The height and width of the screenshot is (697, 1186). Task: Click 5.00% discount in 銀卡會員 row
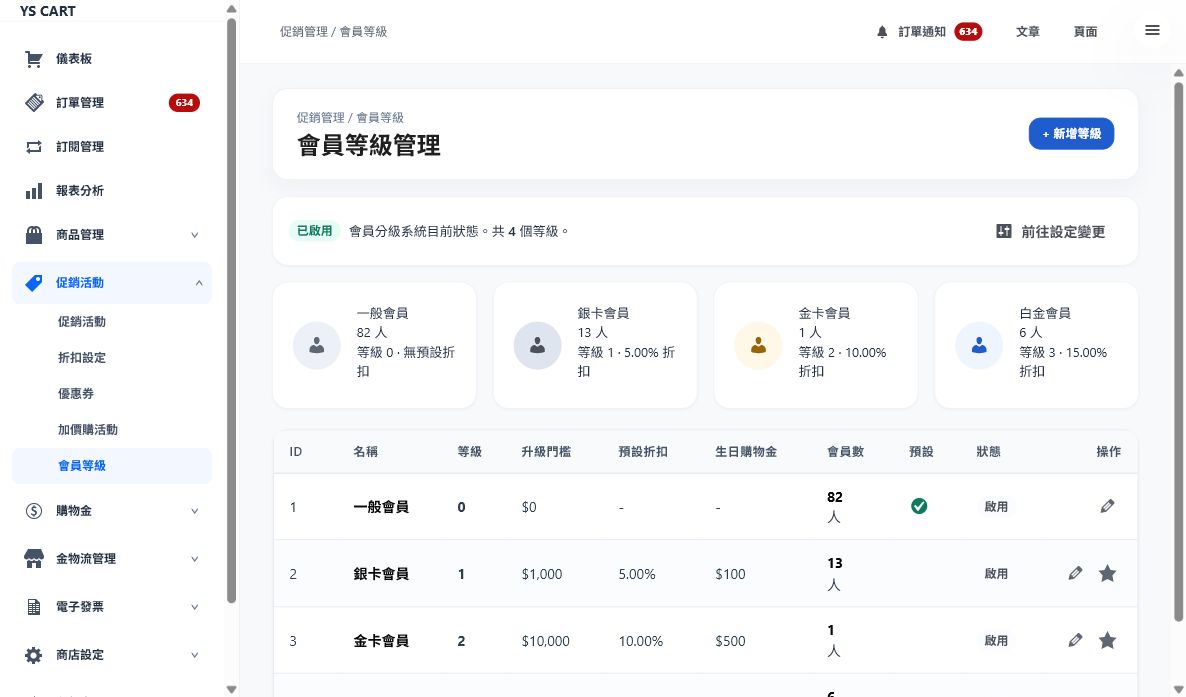point(637,574)
